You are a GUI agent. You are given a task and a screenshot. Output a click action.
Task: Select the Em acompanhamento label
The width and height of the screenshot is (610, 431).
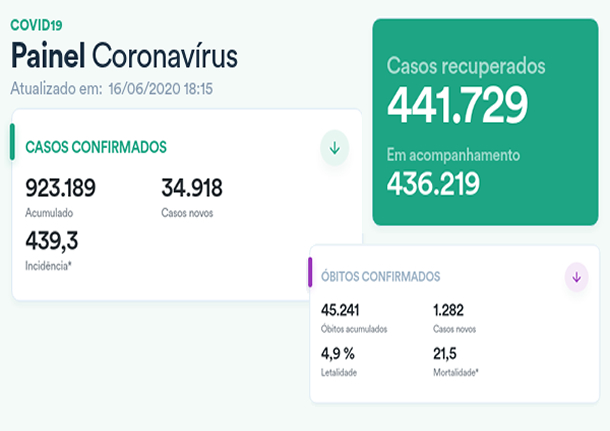click(x=453, y=155)
